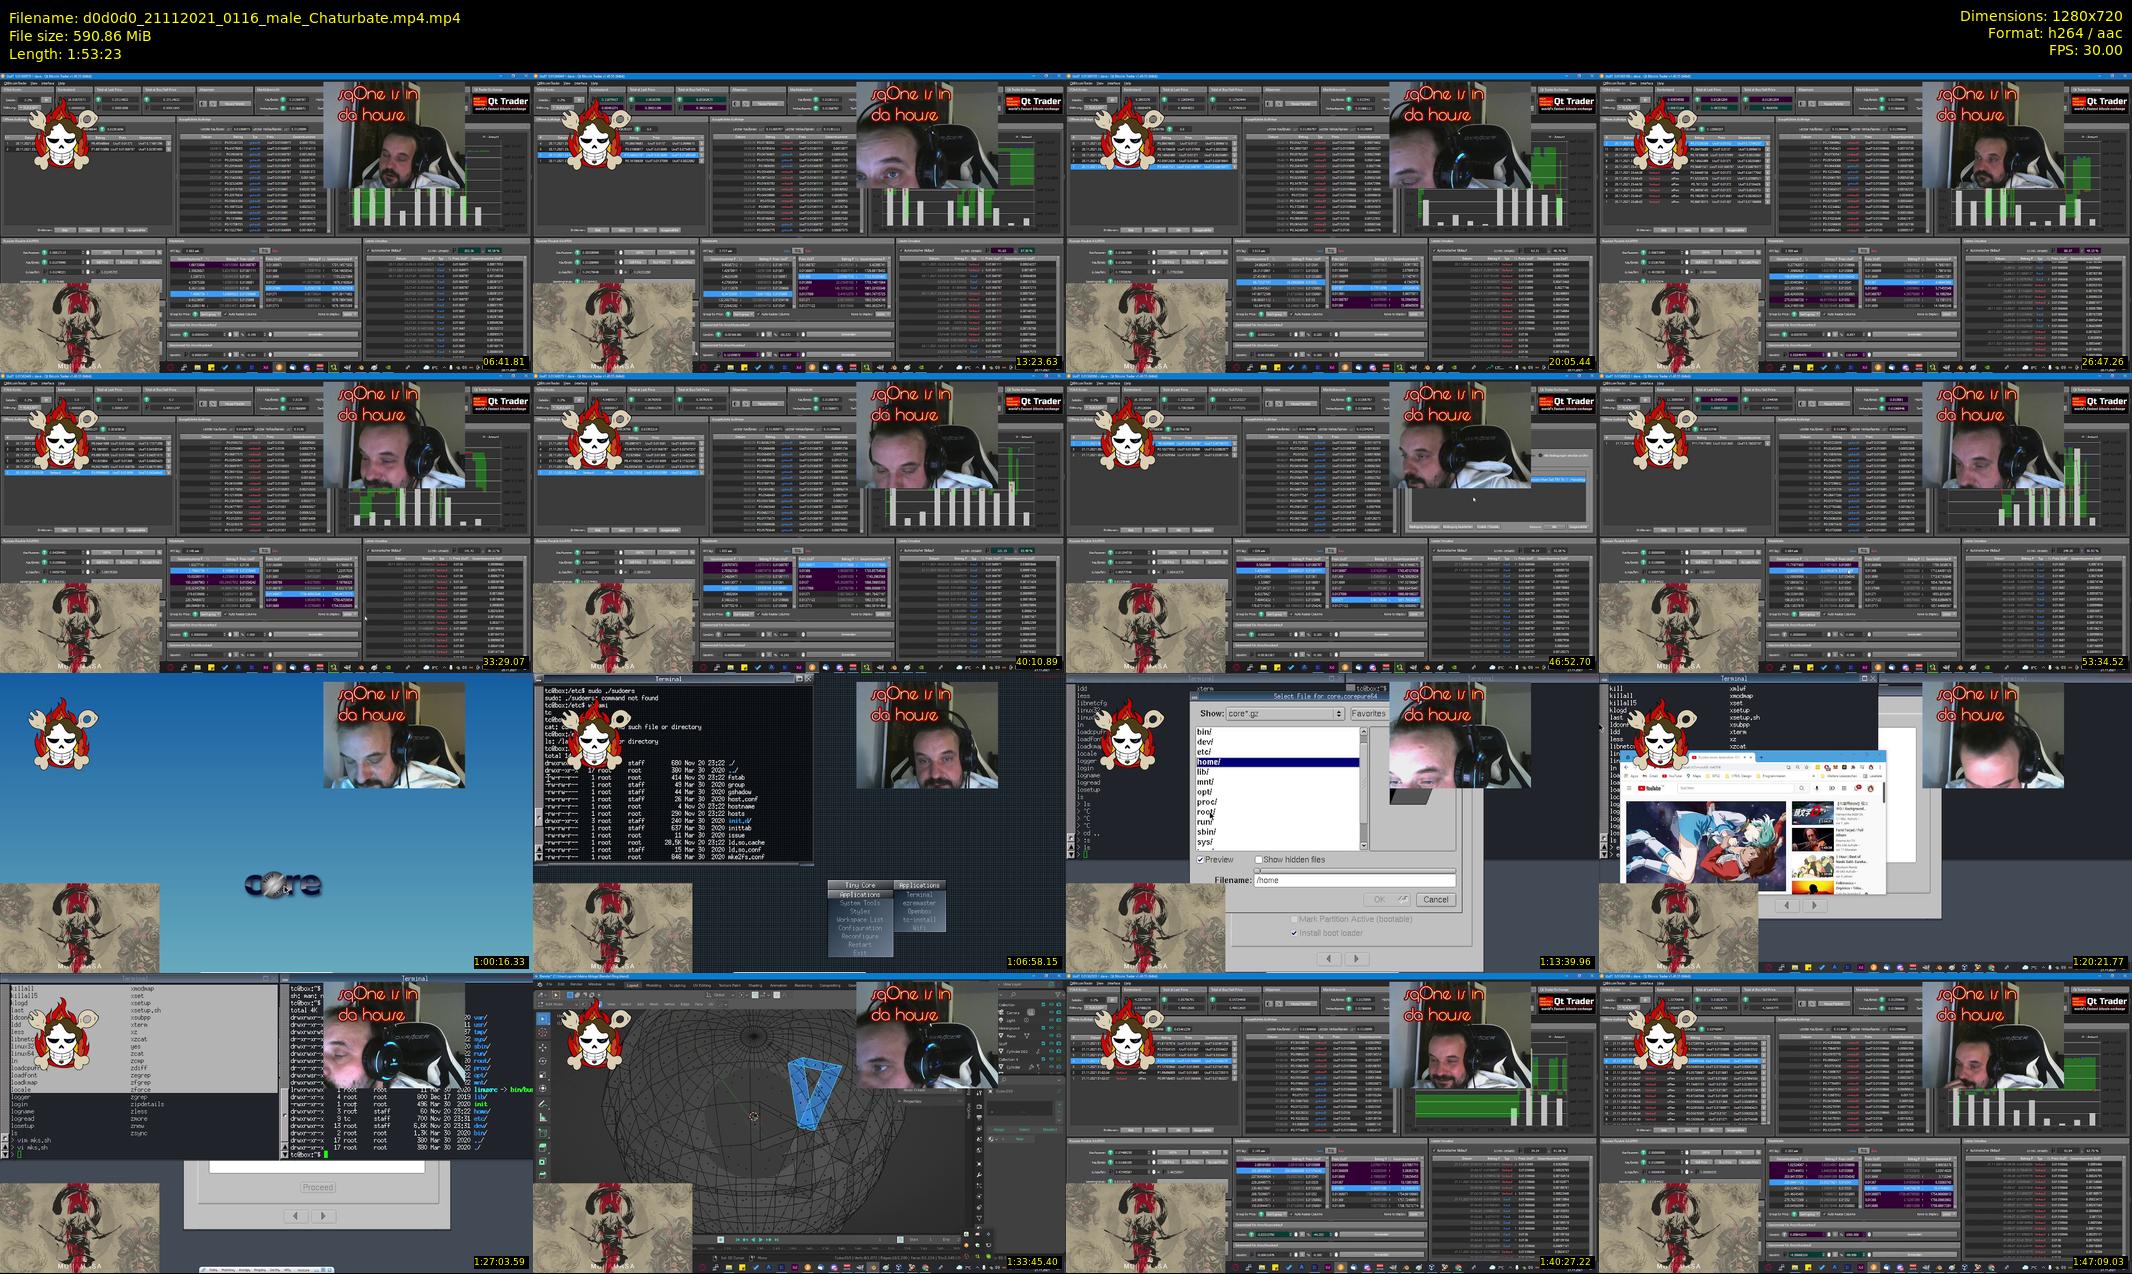Open the wrench Modifier properties tab in Blender
This screenshot has height=1274, width=2132.
[979, 1175]
